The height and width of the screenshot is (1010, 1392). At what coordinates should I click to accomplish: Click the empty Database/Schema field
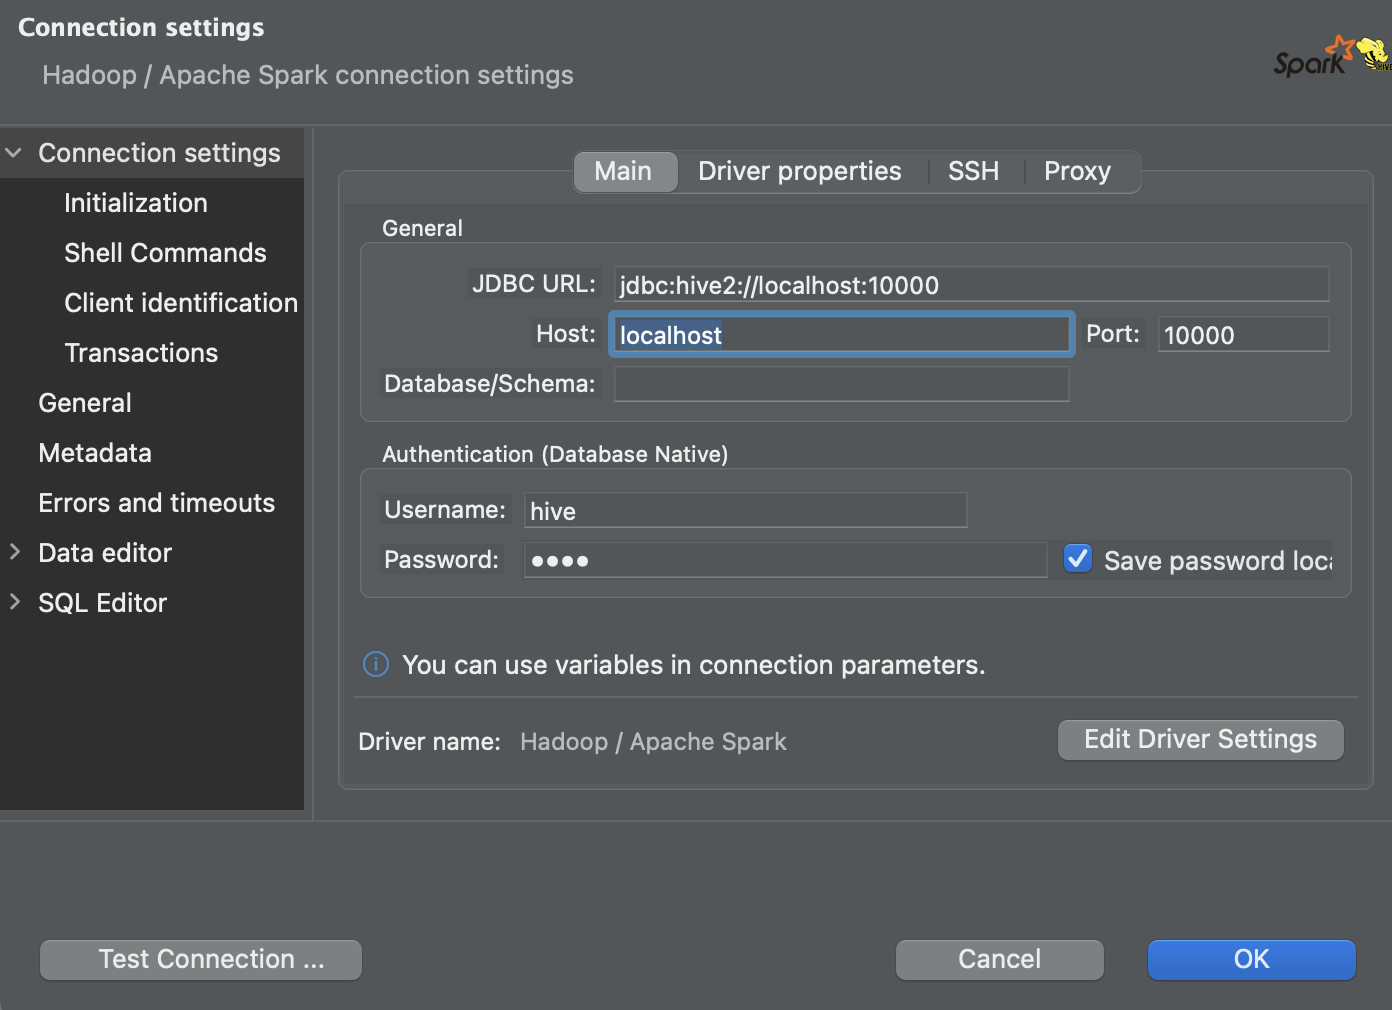tap(841, 384)
